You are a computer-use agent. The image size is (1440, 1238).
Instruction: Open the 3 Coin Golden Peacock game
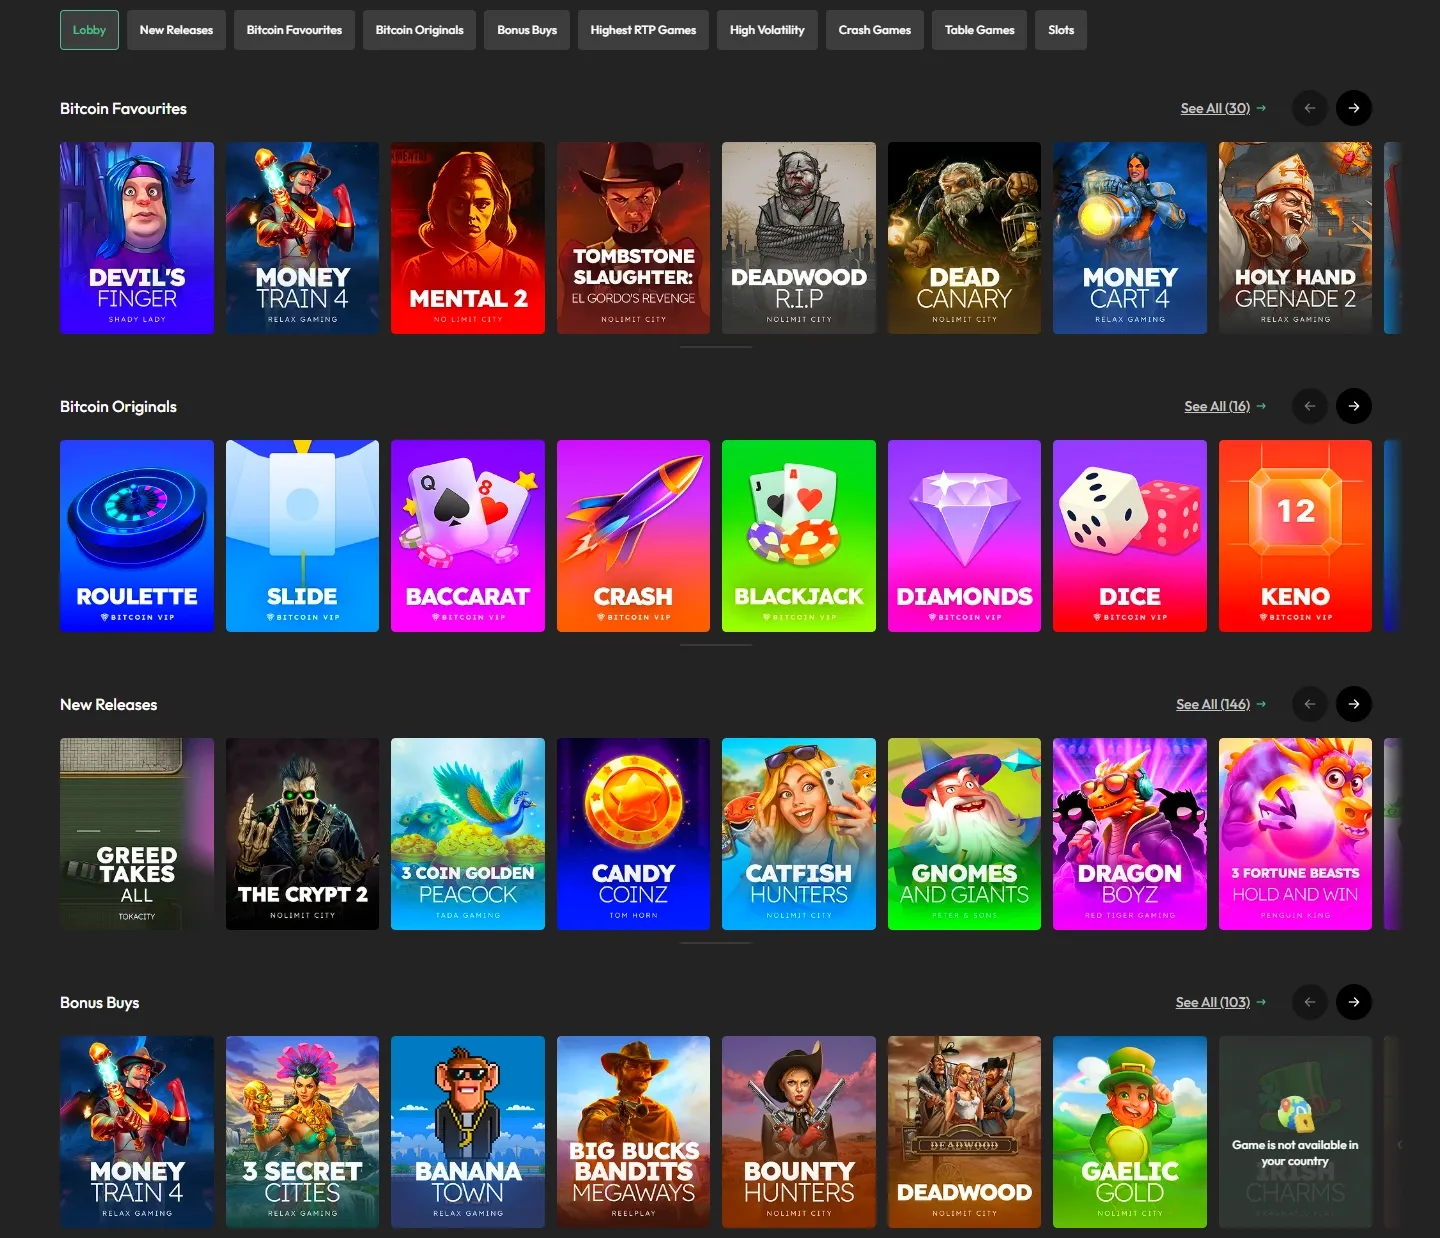tap(468, 834)
